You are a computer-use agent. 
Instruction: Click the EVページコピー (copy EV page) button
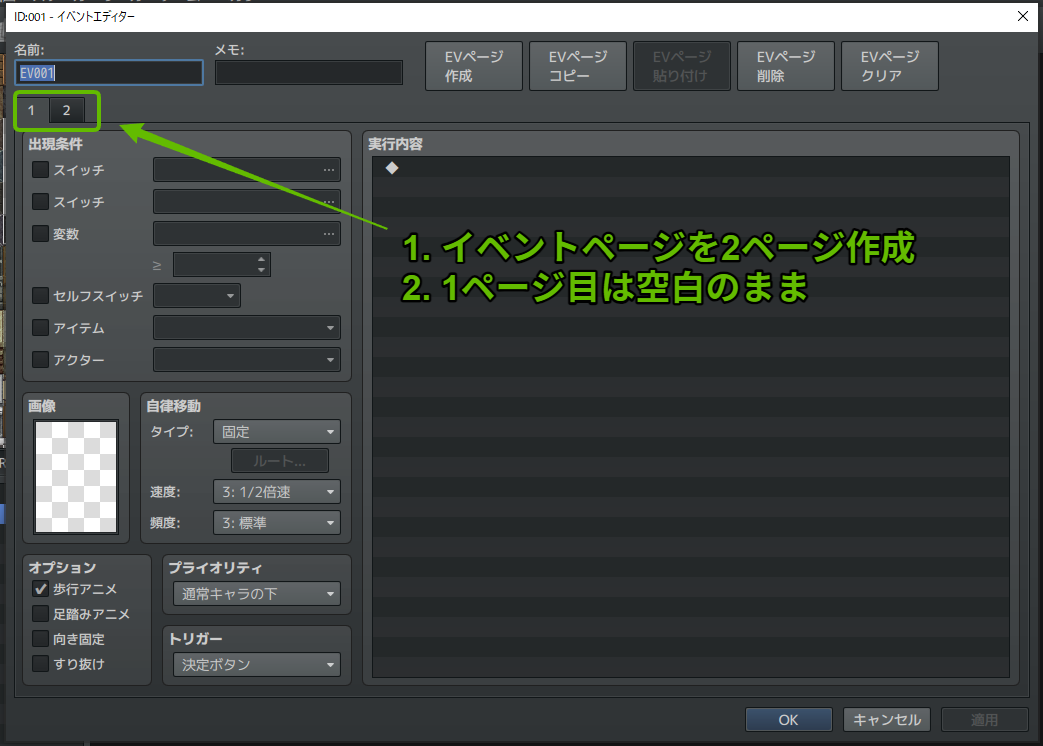[x=577, y=65]
